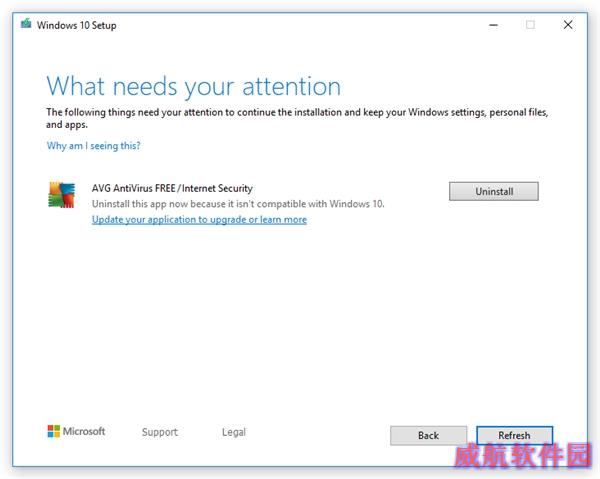Click the 'Uninstall this app now' message text
This screenshot has height=479, width=600.
coord(238,204)
